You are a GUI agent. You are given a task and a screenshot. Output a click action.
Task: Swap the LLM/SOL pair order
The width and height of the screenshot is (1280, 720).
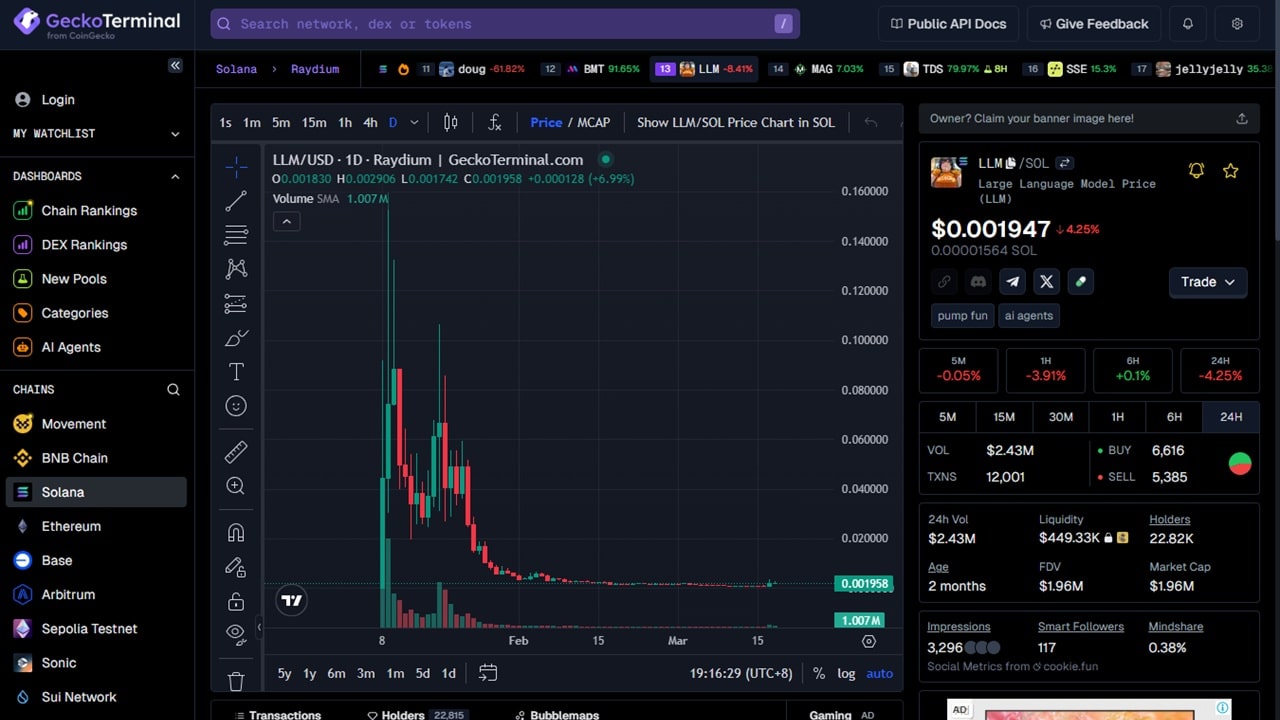click(1065, 163)
